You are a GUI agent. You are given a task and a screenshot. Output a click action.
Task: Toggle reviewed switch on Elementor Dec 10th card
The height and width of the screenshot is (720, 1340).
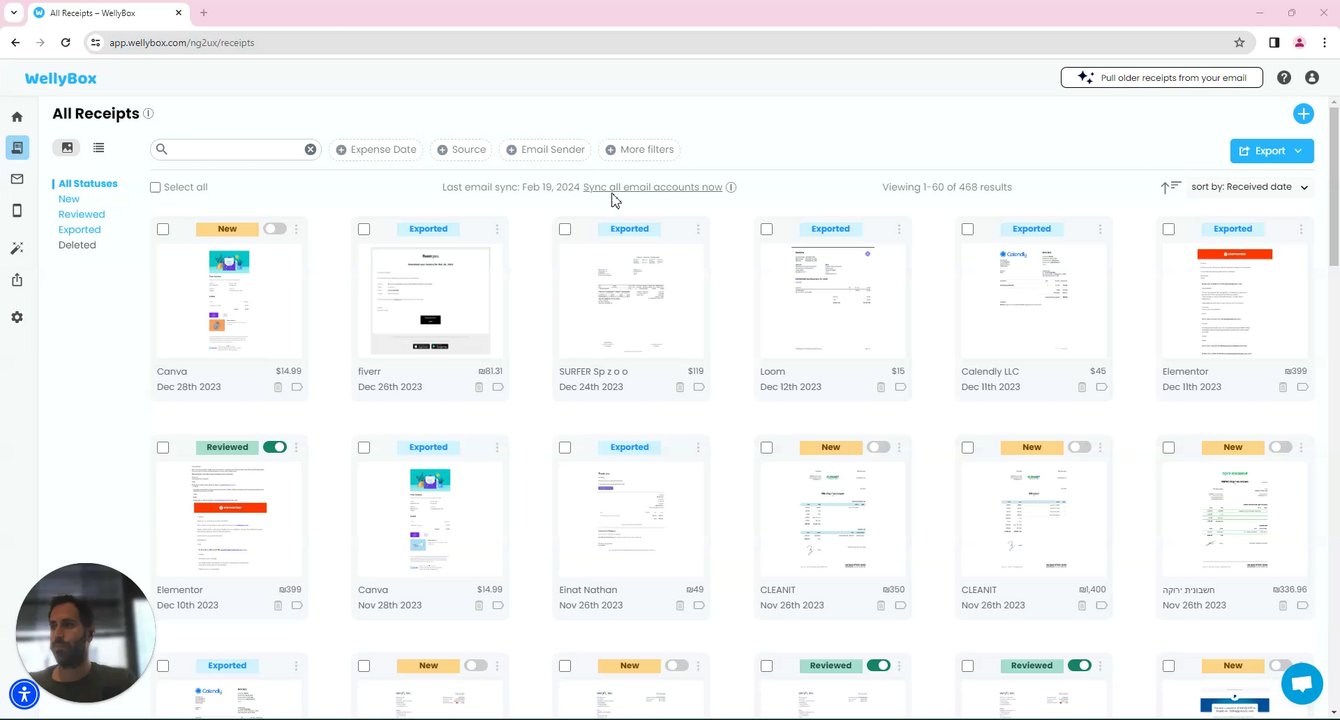pos(275,447)
